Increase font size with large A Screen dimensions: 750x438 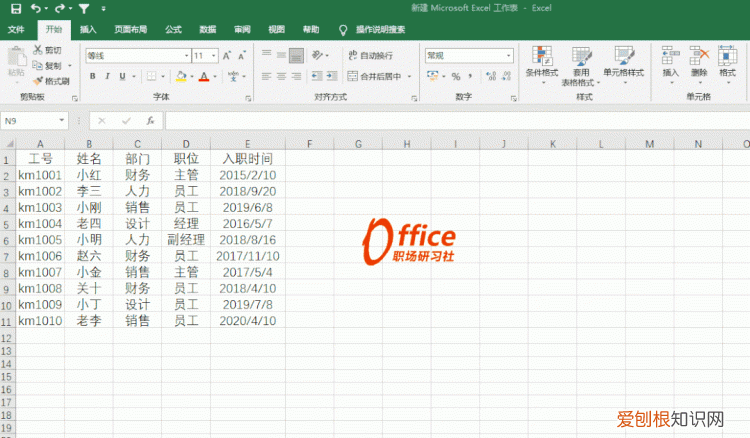[227, 55]
